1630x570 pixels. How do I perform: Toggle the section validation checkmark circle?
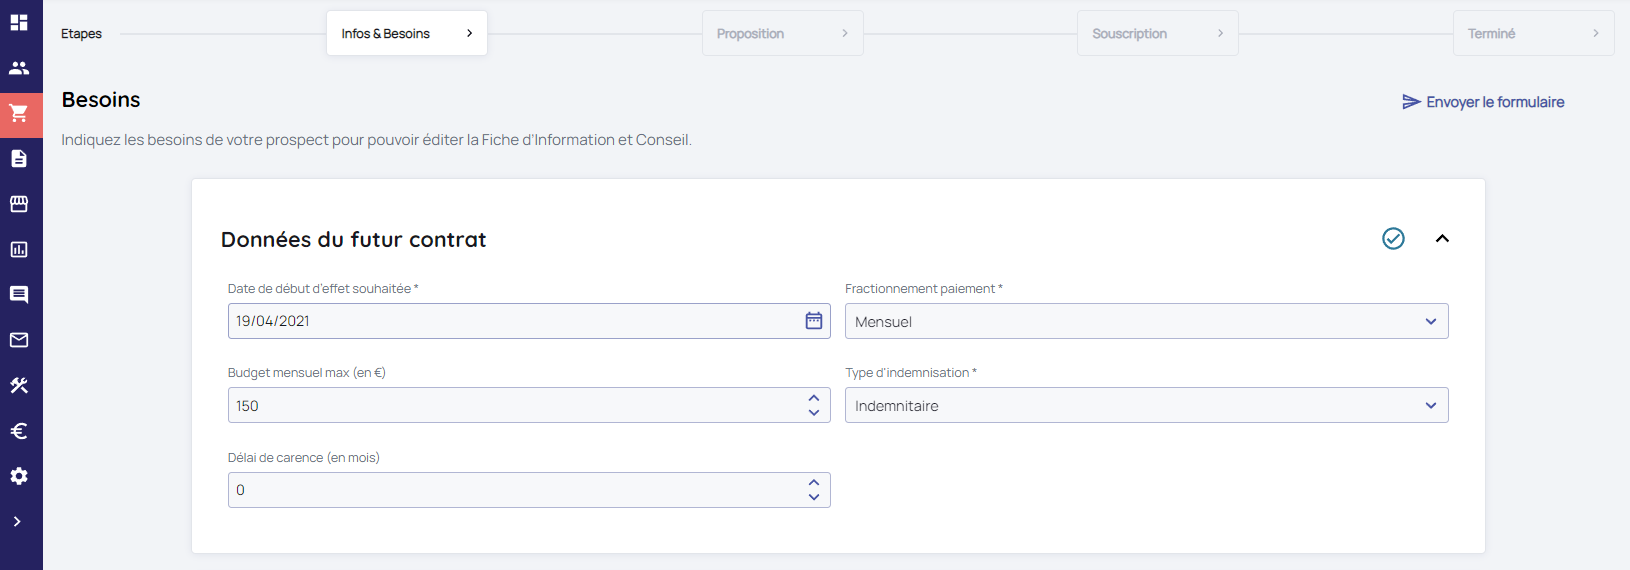[x=1393, y=238]
